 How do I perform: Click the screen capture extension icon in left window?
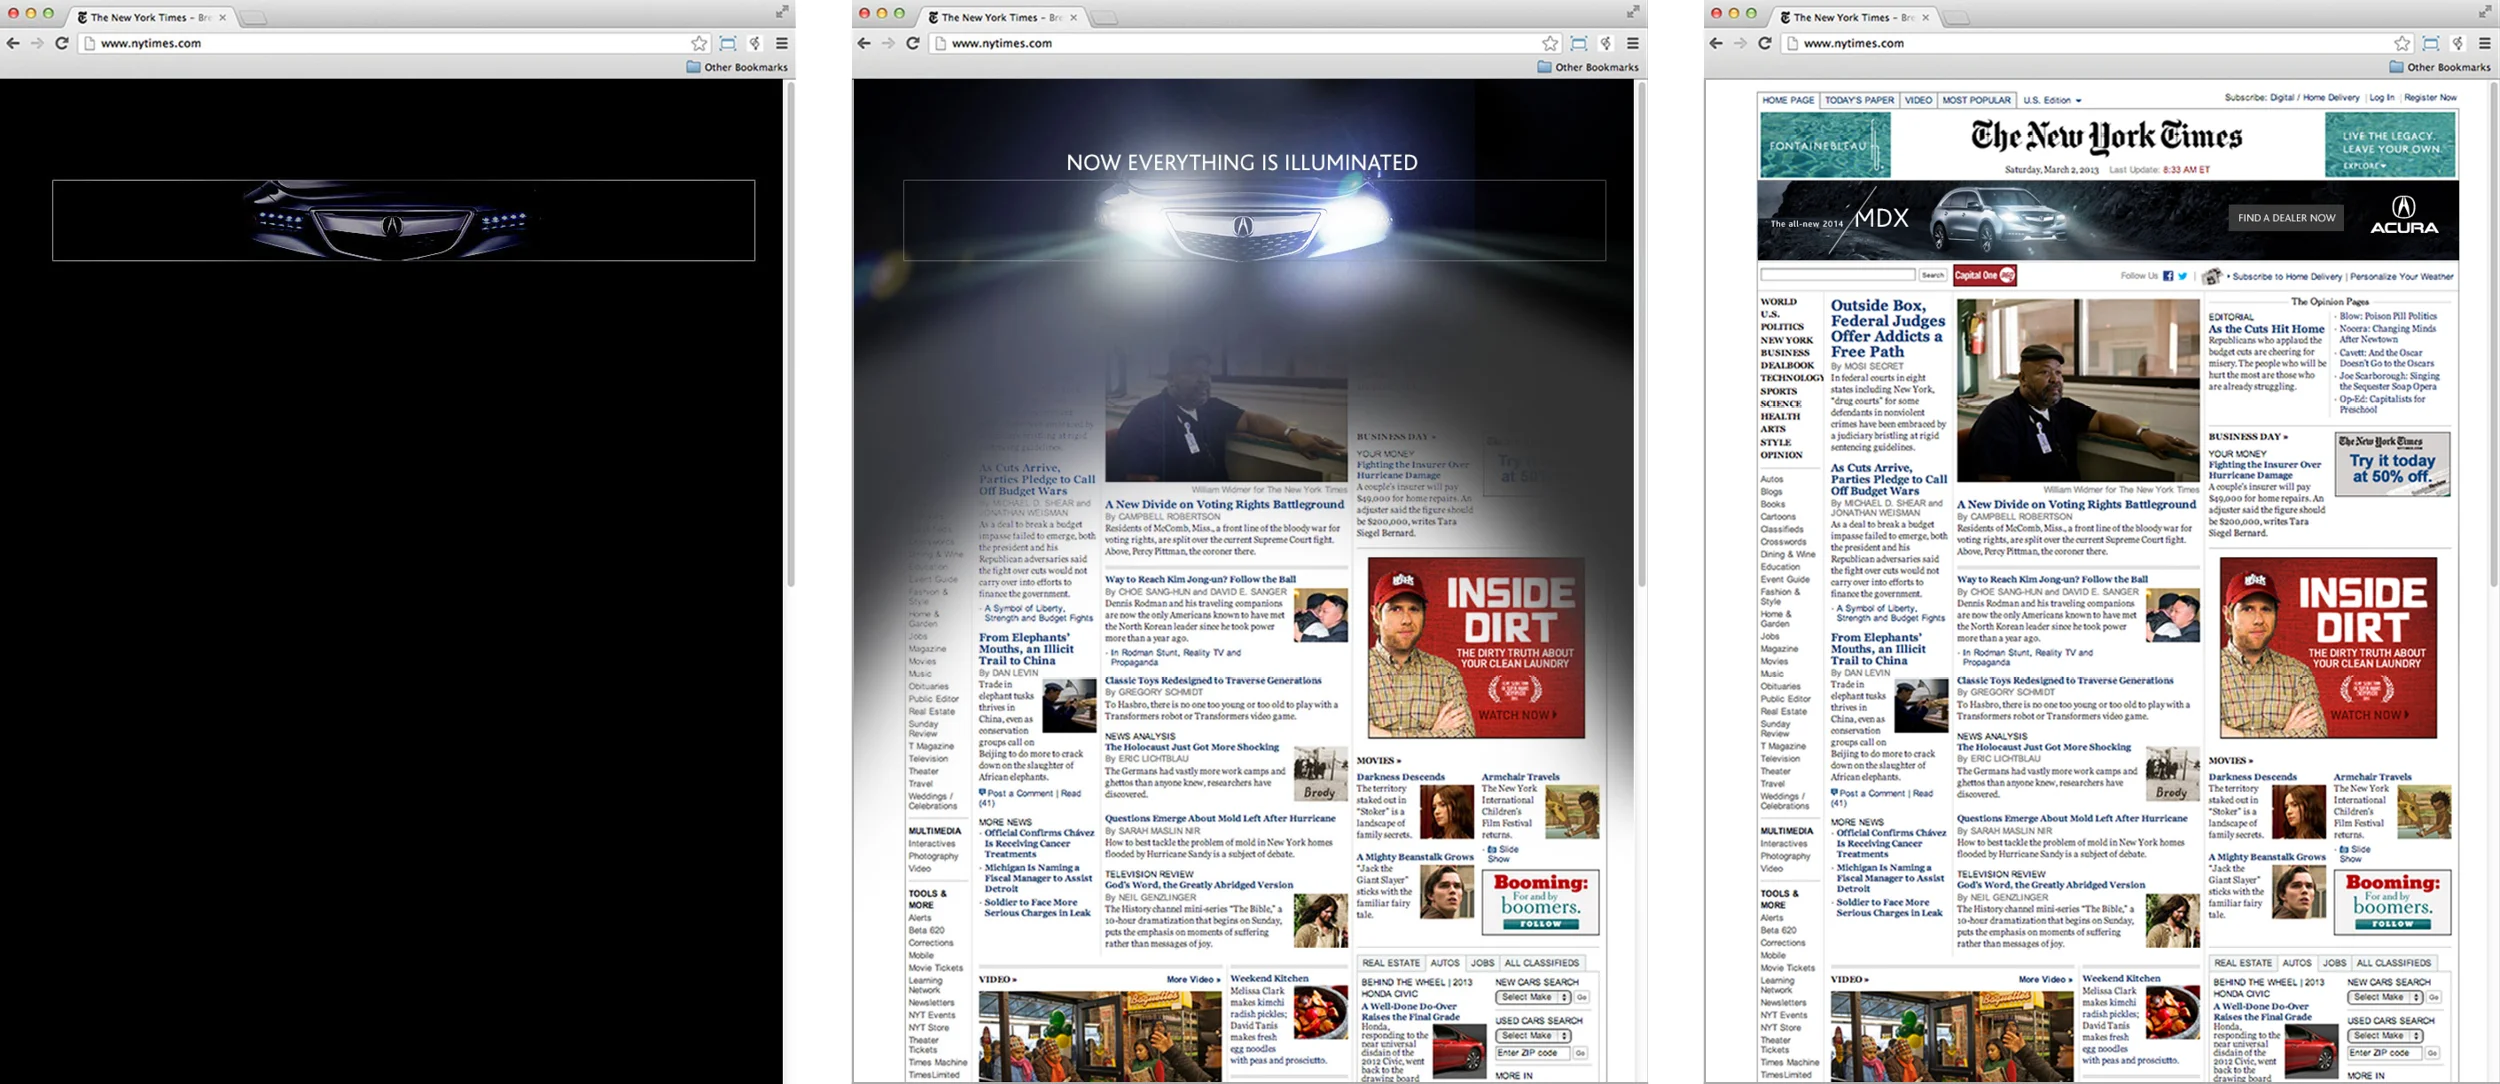(728, 43)
